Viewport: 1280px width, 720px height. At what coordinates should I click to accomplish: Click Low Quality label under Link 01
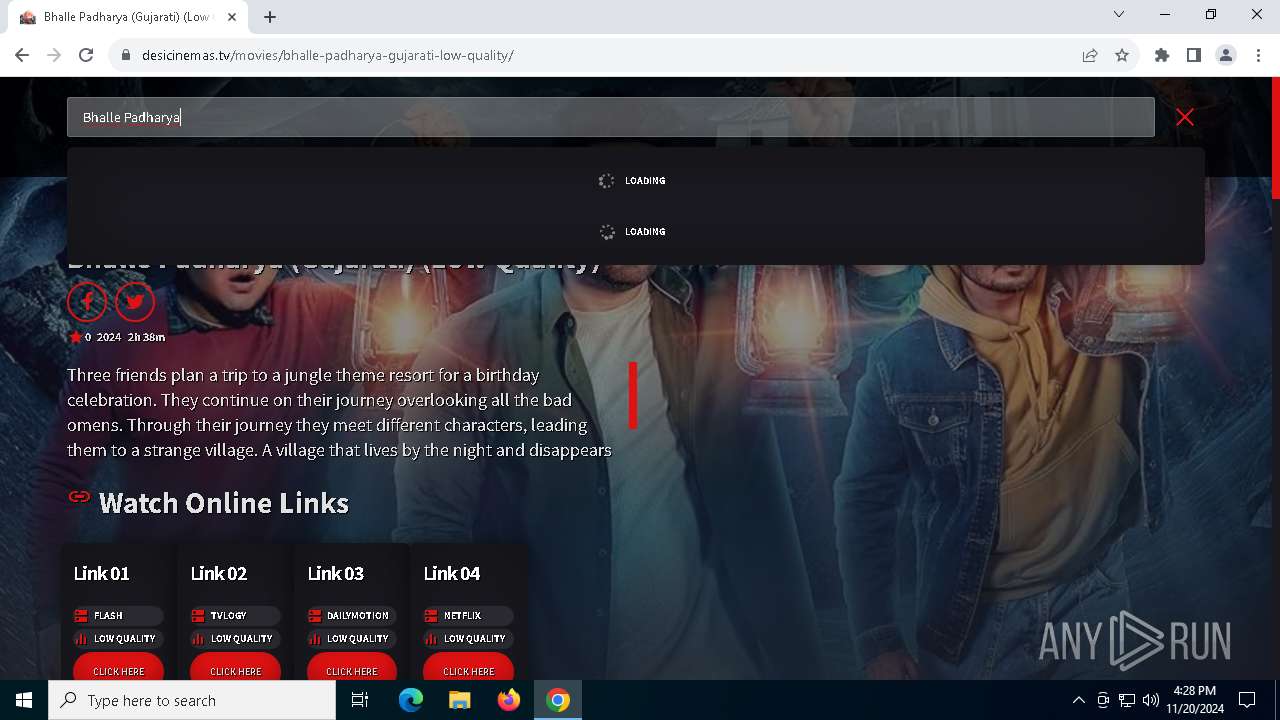[x=118, y=638]
